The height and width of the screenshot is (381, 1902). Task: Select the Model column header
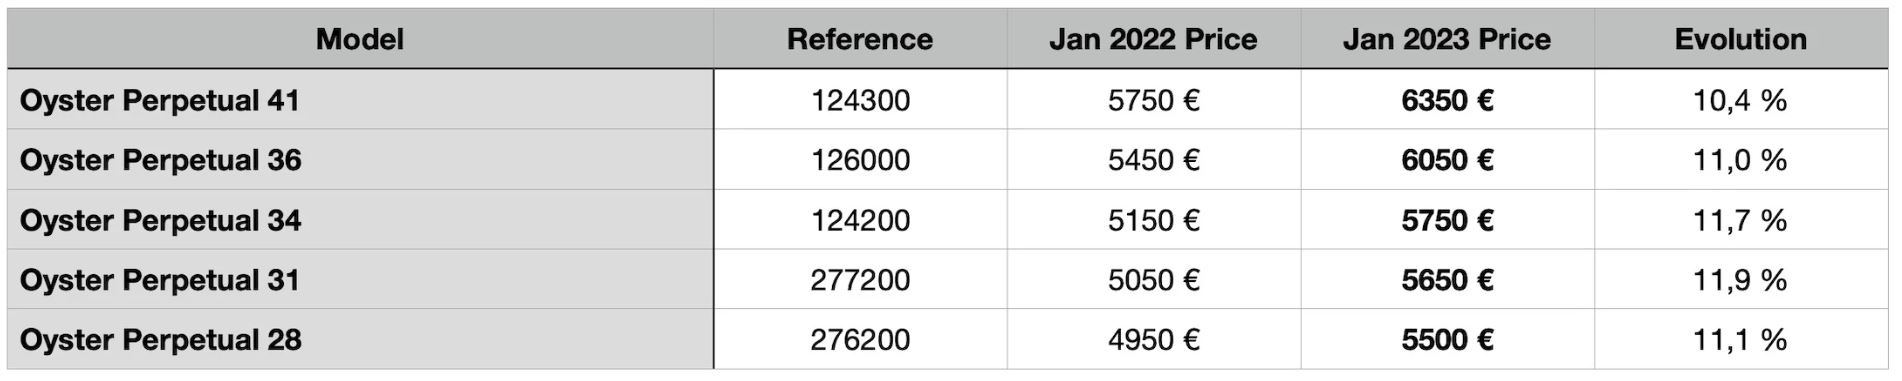click(x=360, y=39)
